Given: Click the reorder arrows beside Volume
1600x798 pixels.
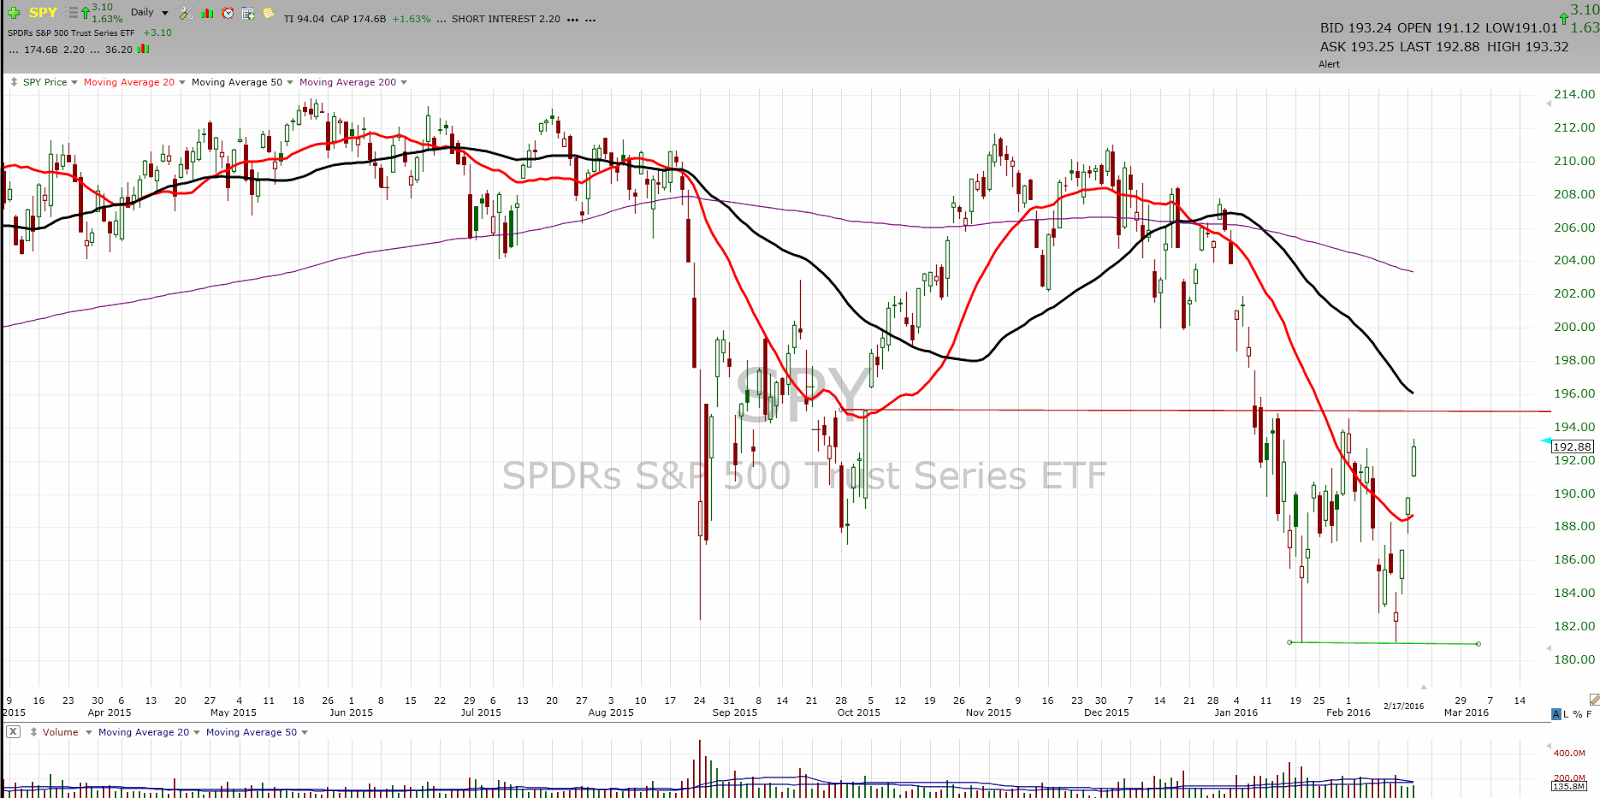Looking at the screenshot, I should 34,732.
